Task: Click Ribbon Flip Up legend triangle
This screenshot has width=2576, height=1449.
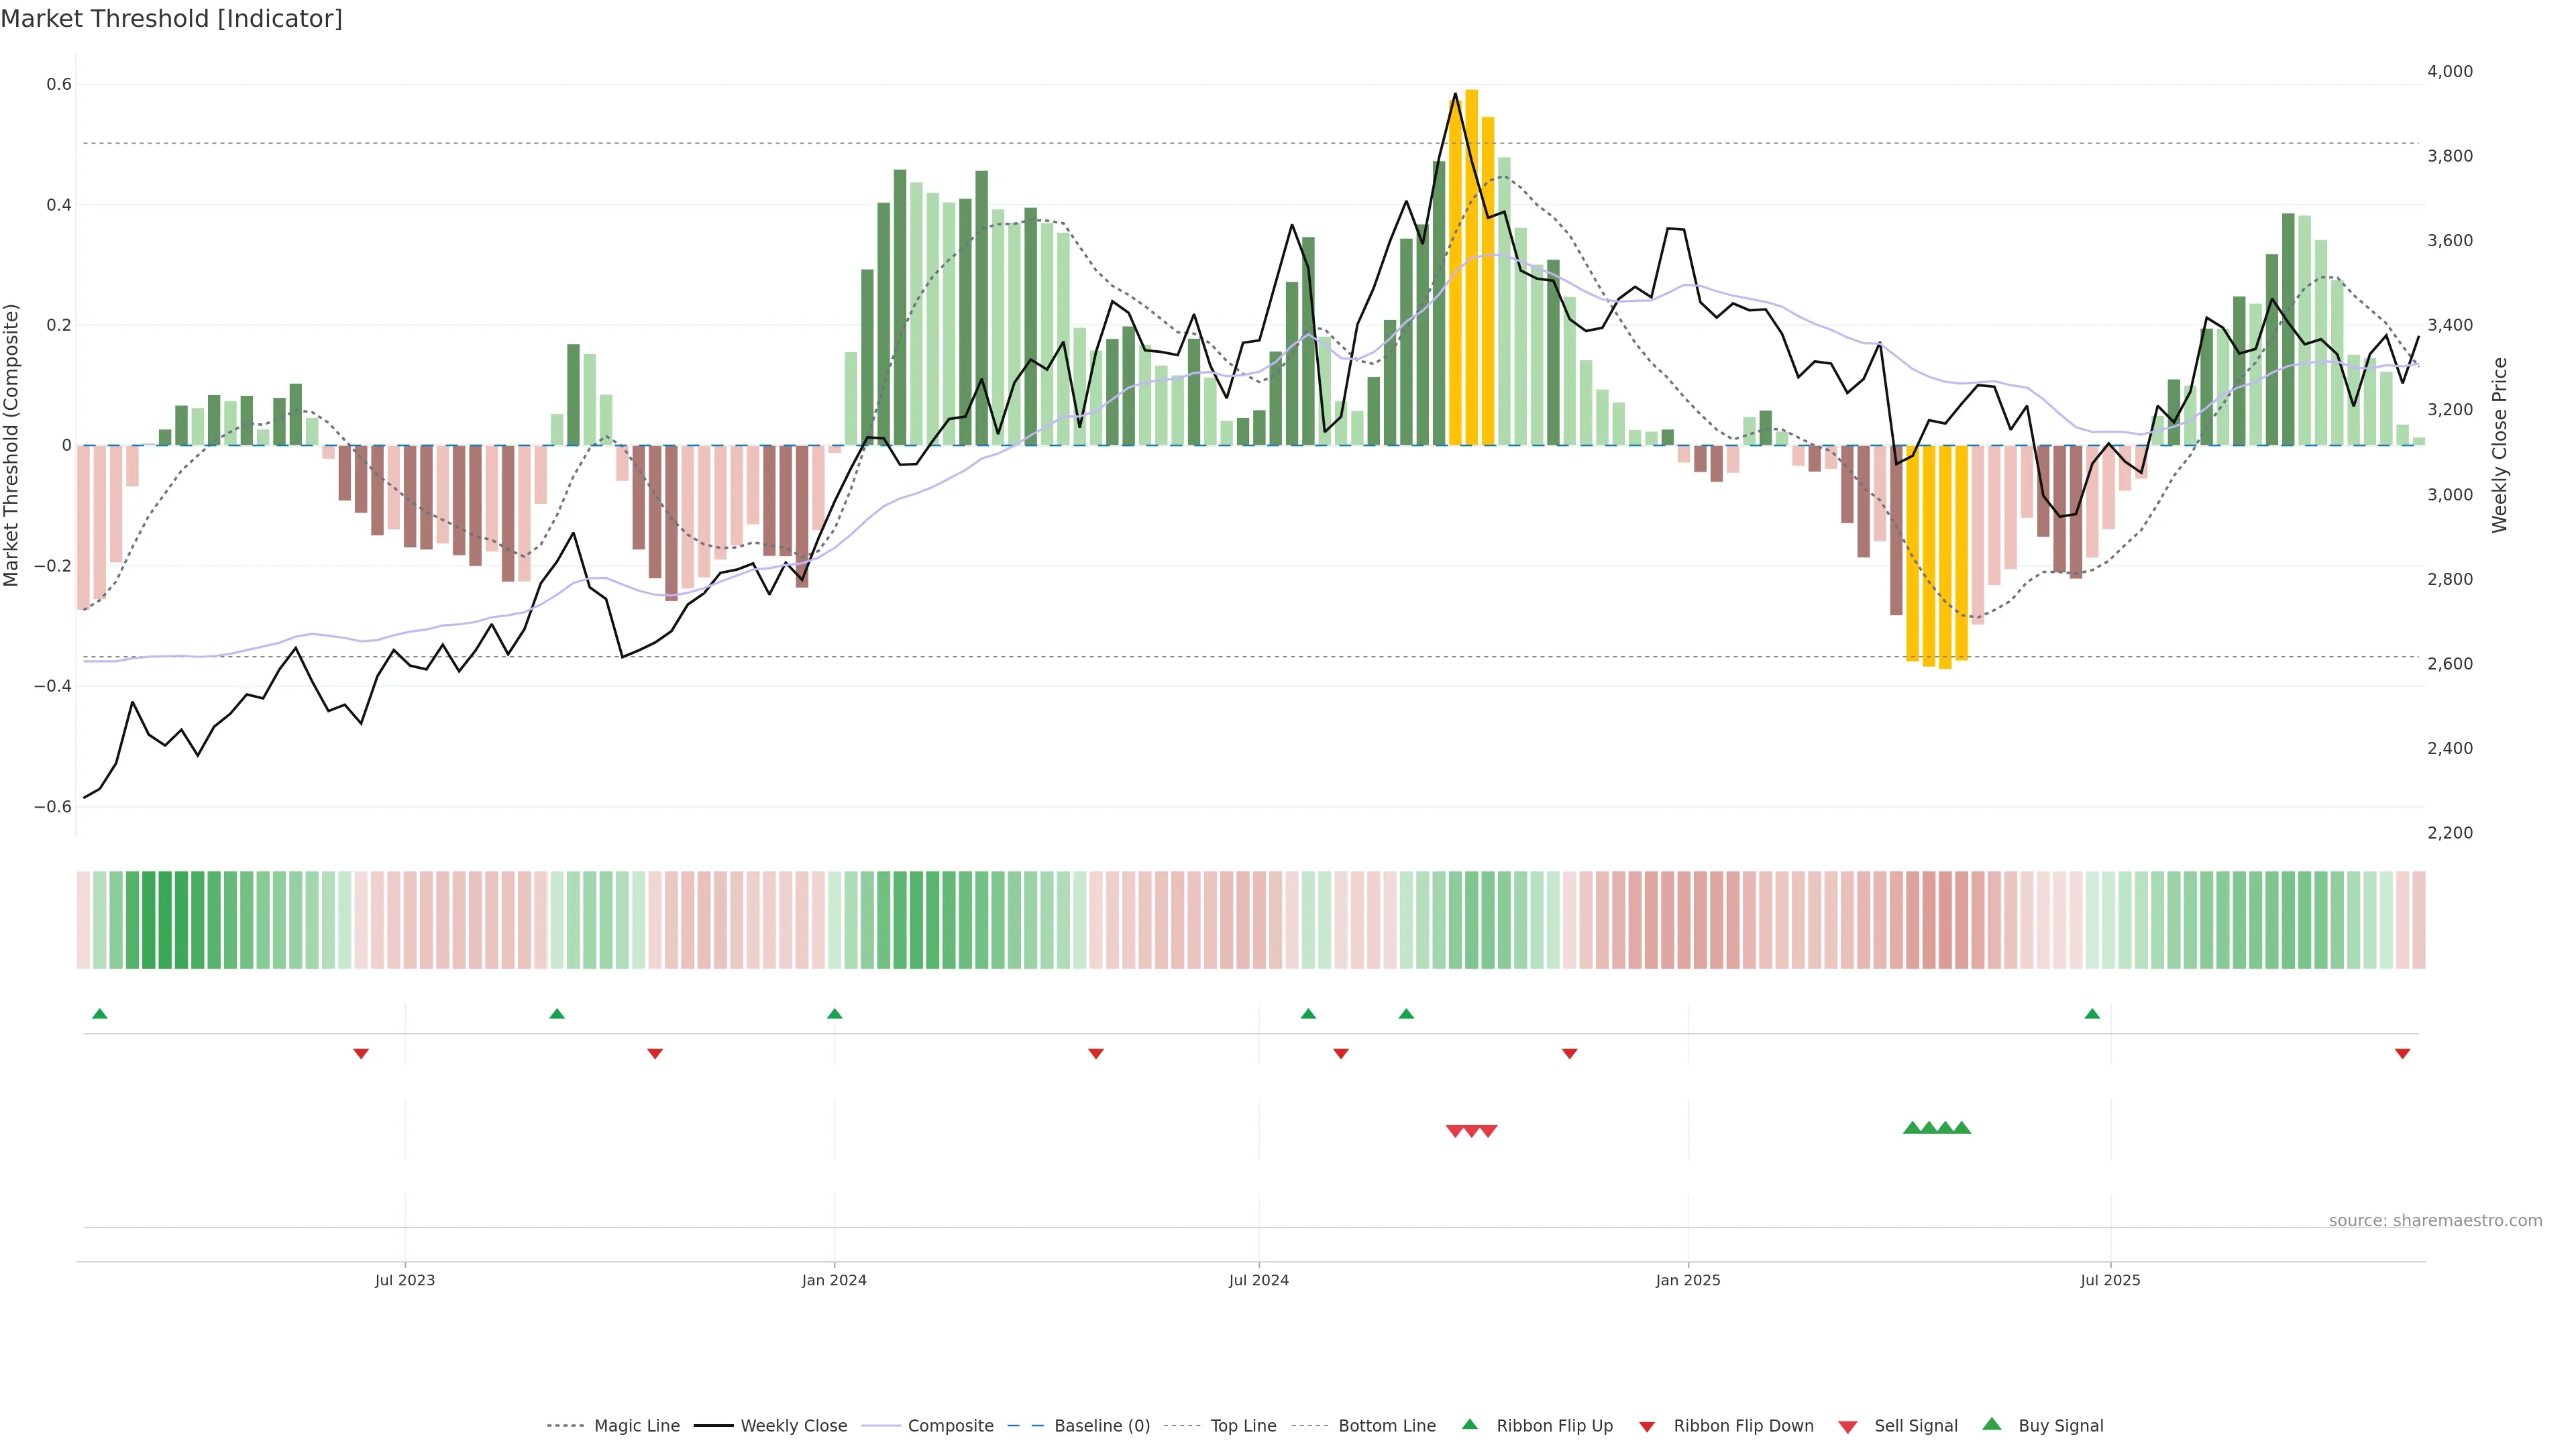Action: (x=1469, y=1424)
